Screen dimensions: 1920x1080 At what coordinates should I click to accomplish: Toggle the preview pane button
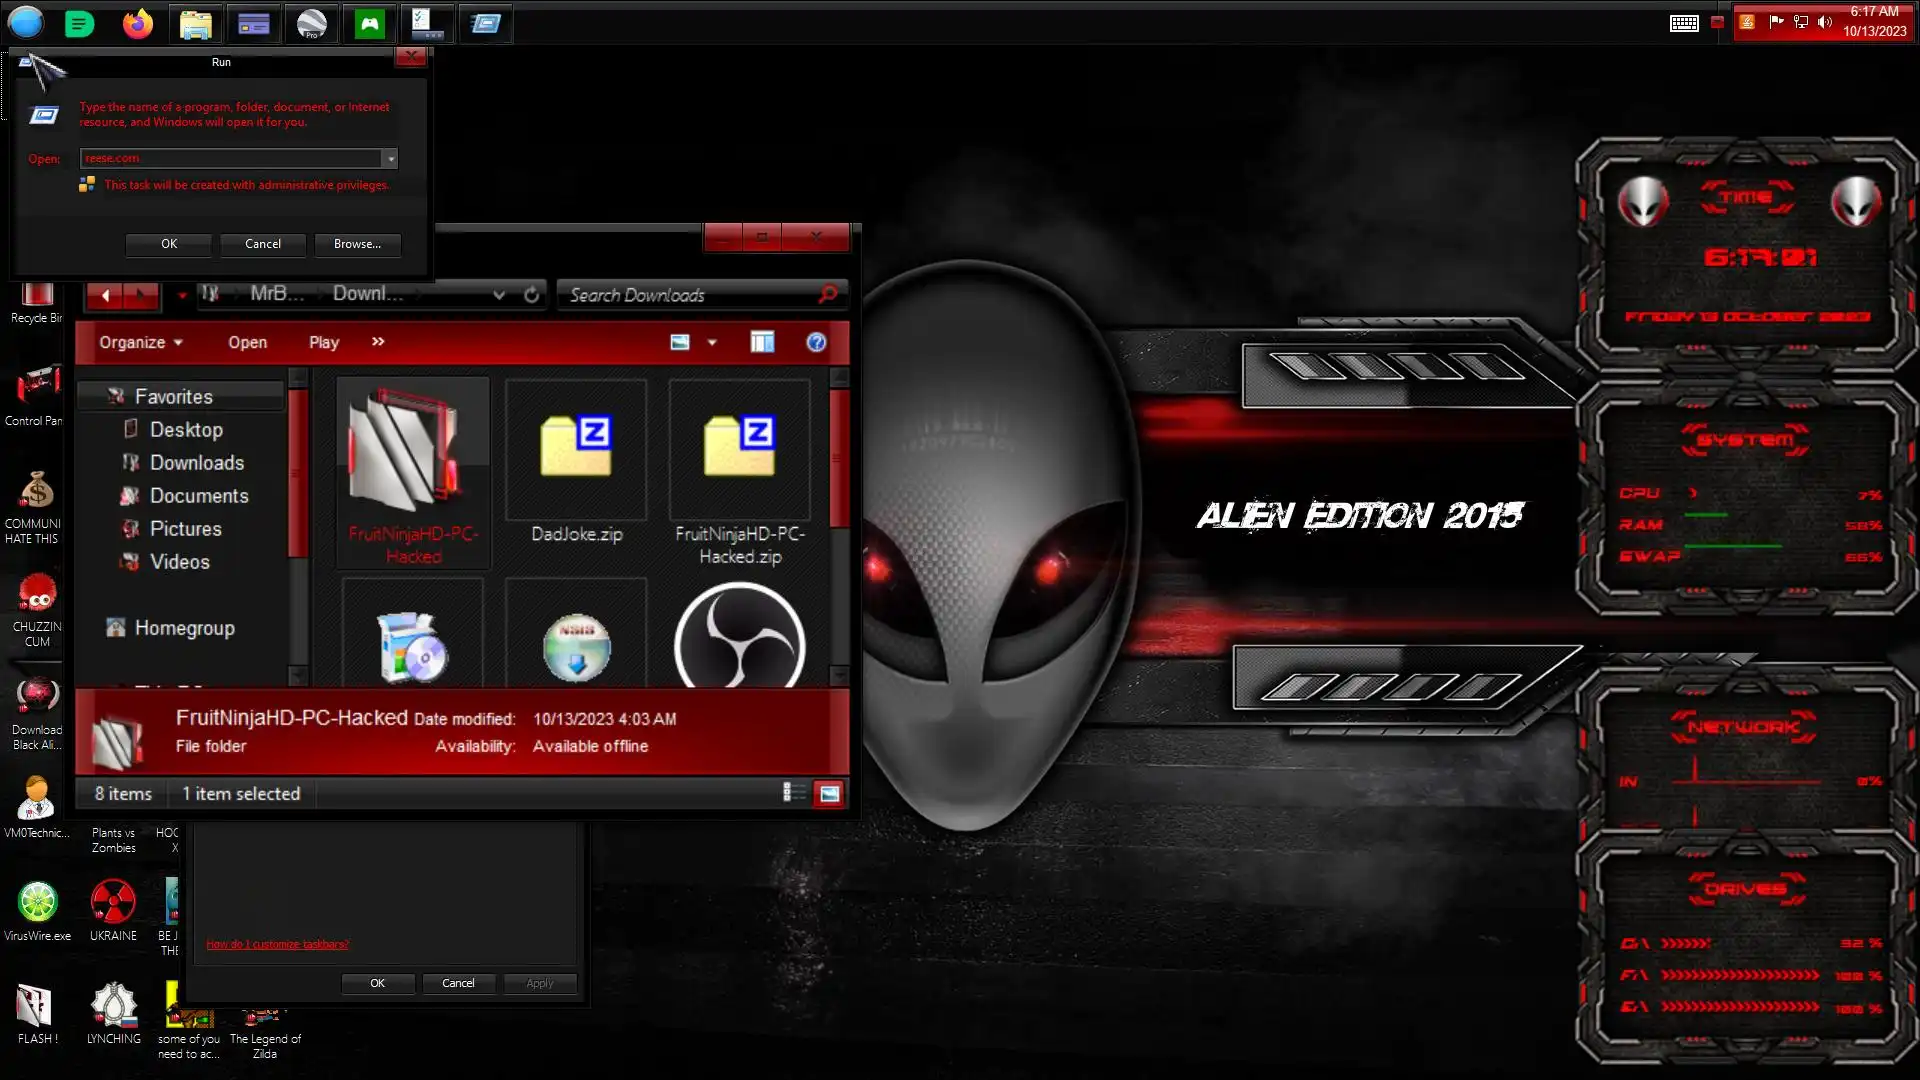[762, 342]
